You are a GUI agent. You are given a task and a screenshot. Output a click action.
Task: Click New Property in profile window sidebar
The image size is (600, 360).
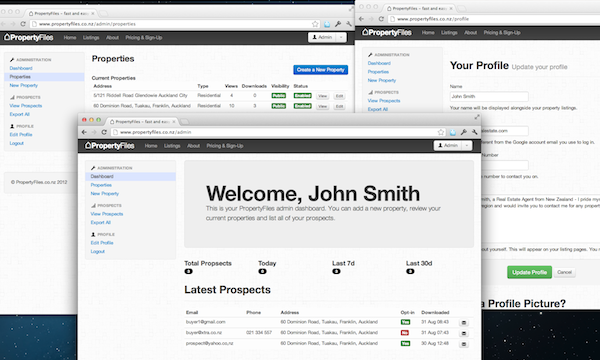(382, 80)
